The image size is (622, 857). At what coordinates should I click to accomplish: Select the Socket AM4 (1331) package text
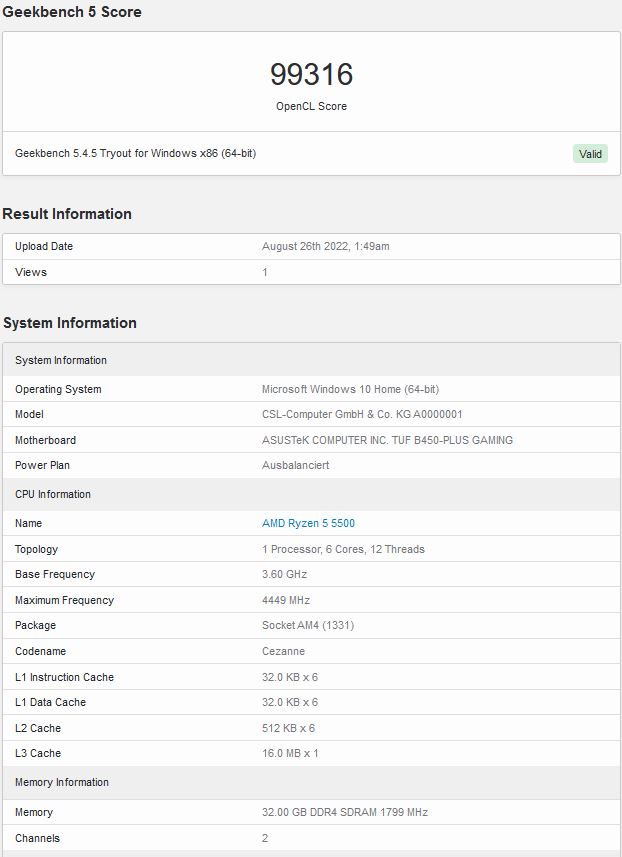308,625
